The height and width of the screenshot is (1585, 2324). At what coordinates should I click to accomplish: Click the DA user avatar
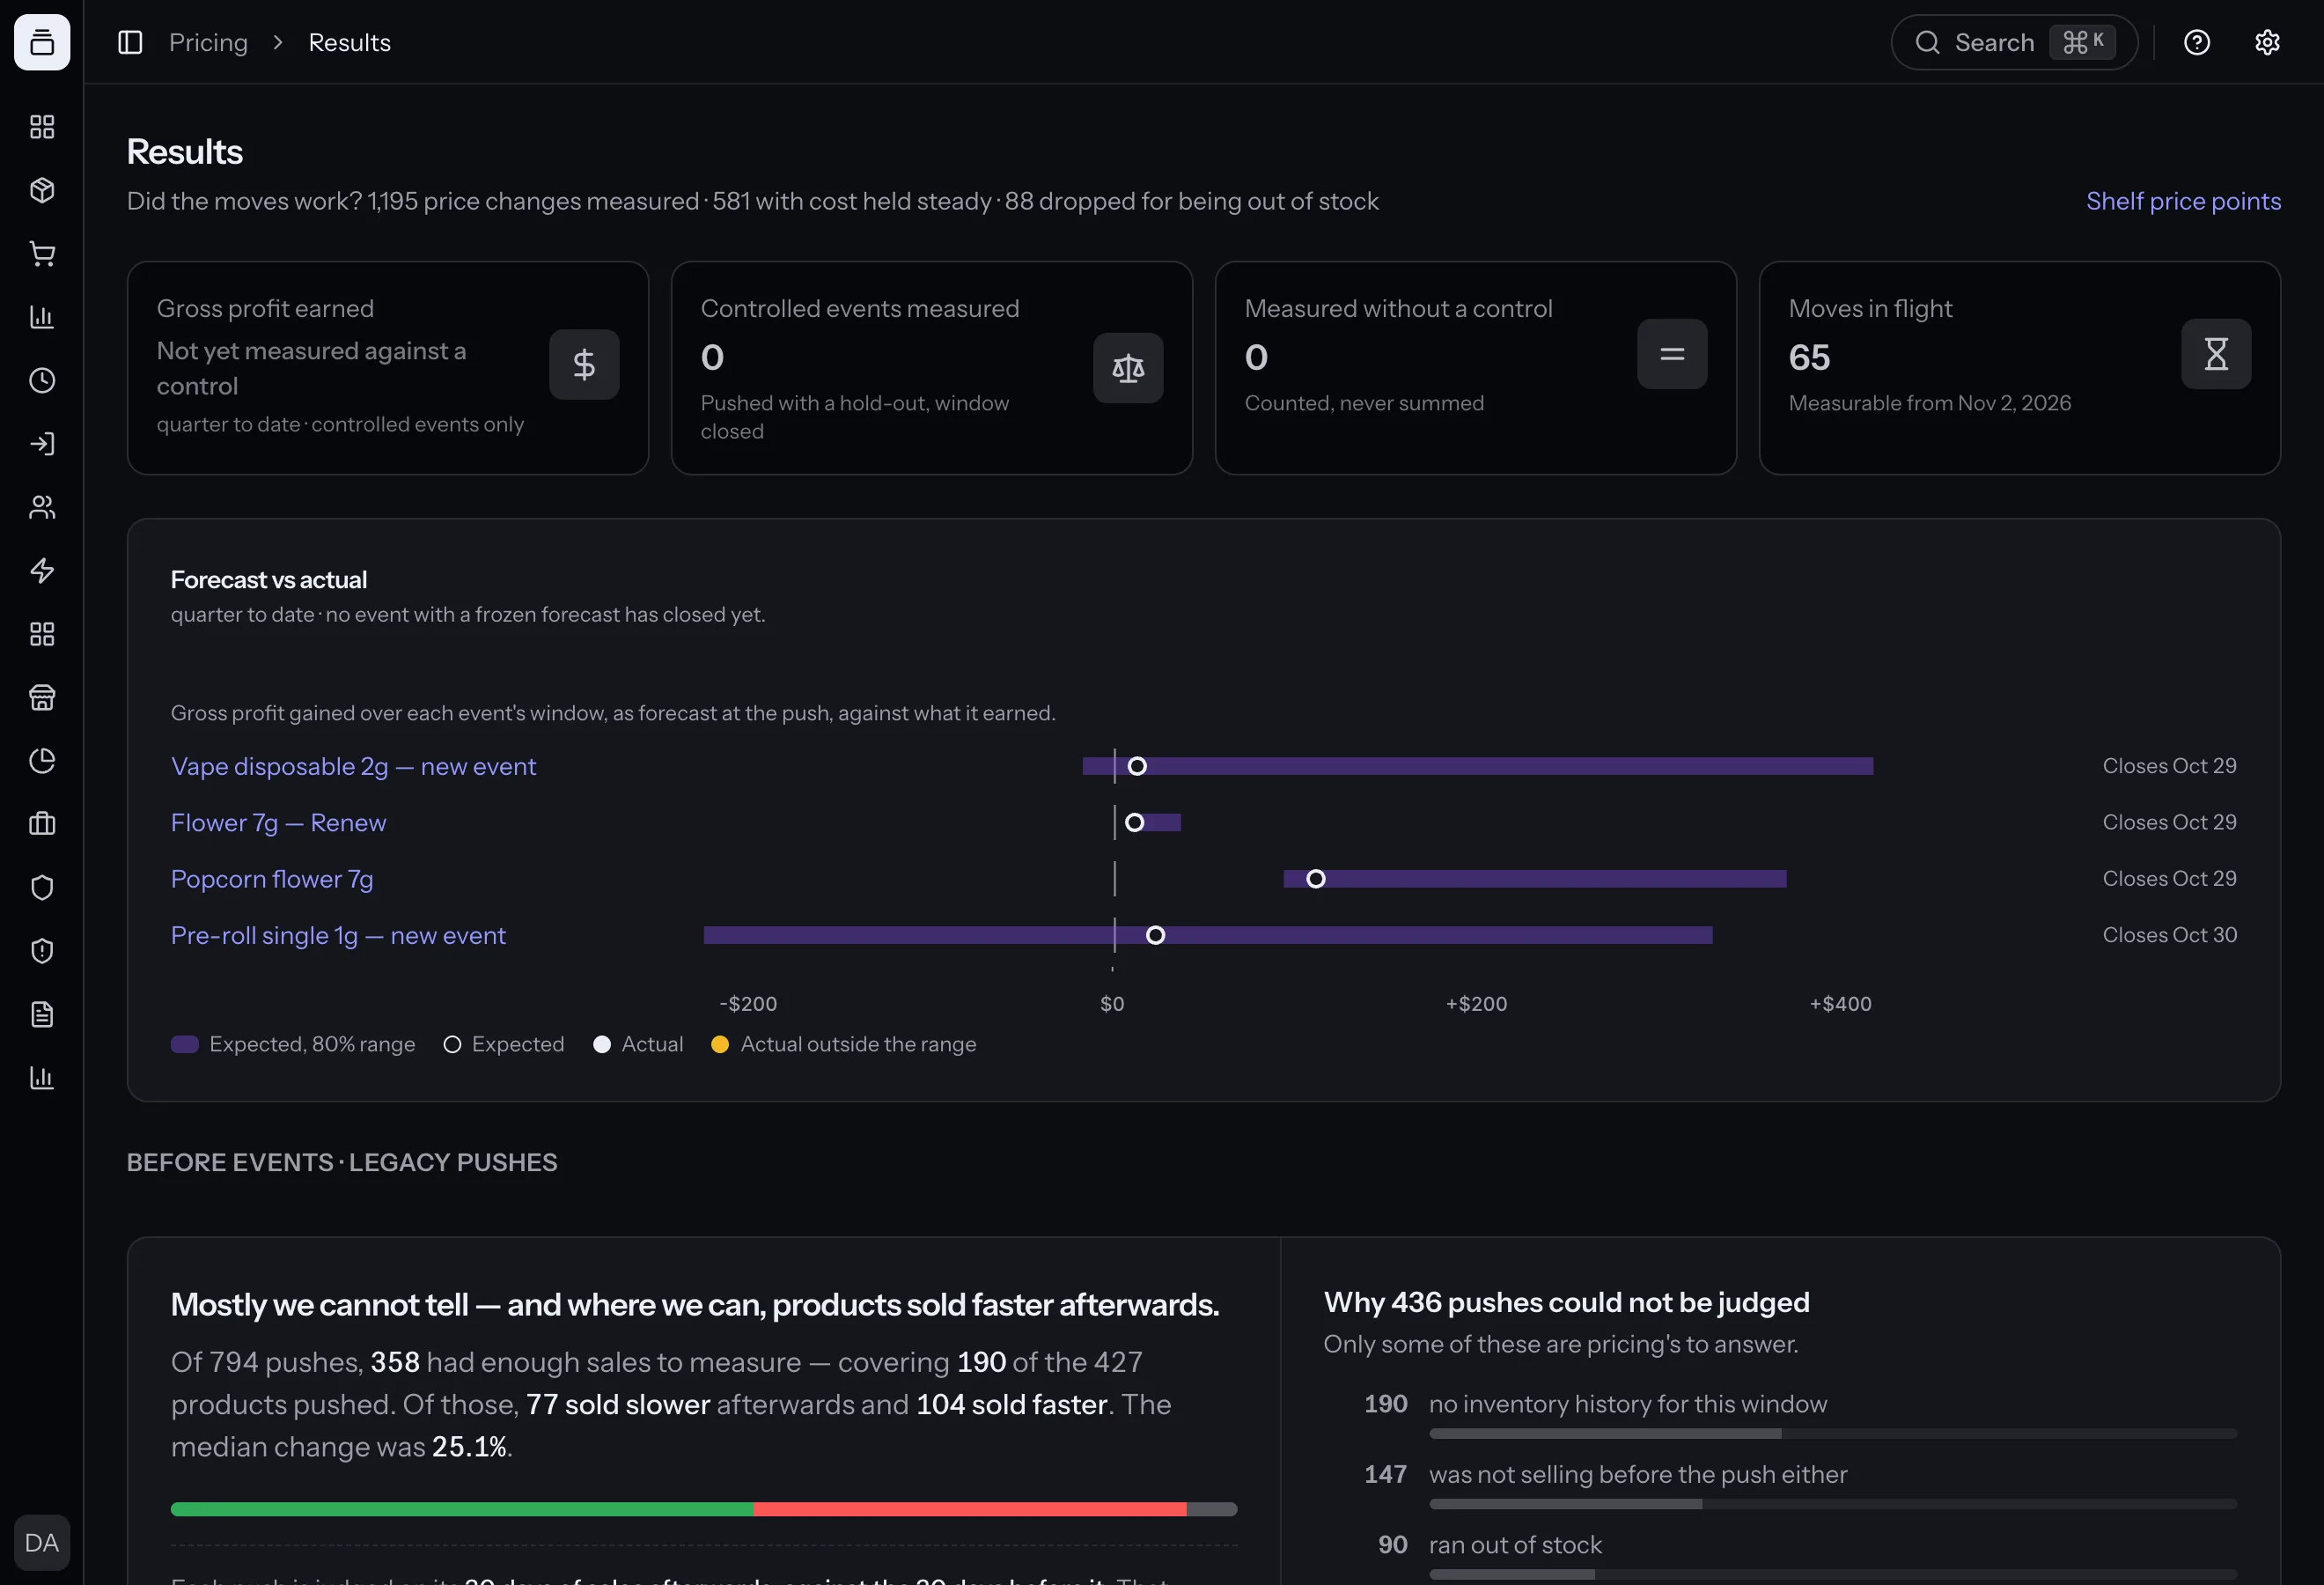coord(42,1542)
